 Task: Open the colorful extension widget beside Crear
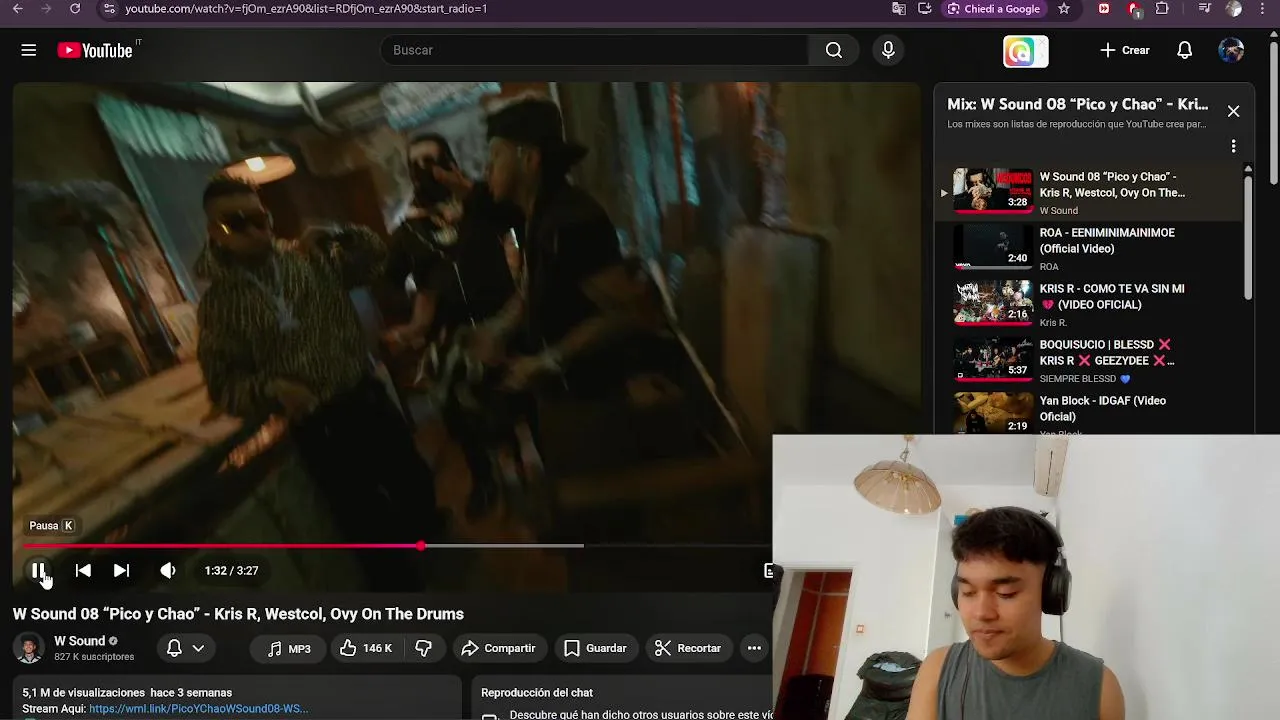(1025, 51)
